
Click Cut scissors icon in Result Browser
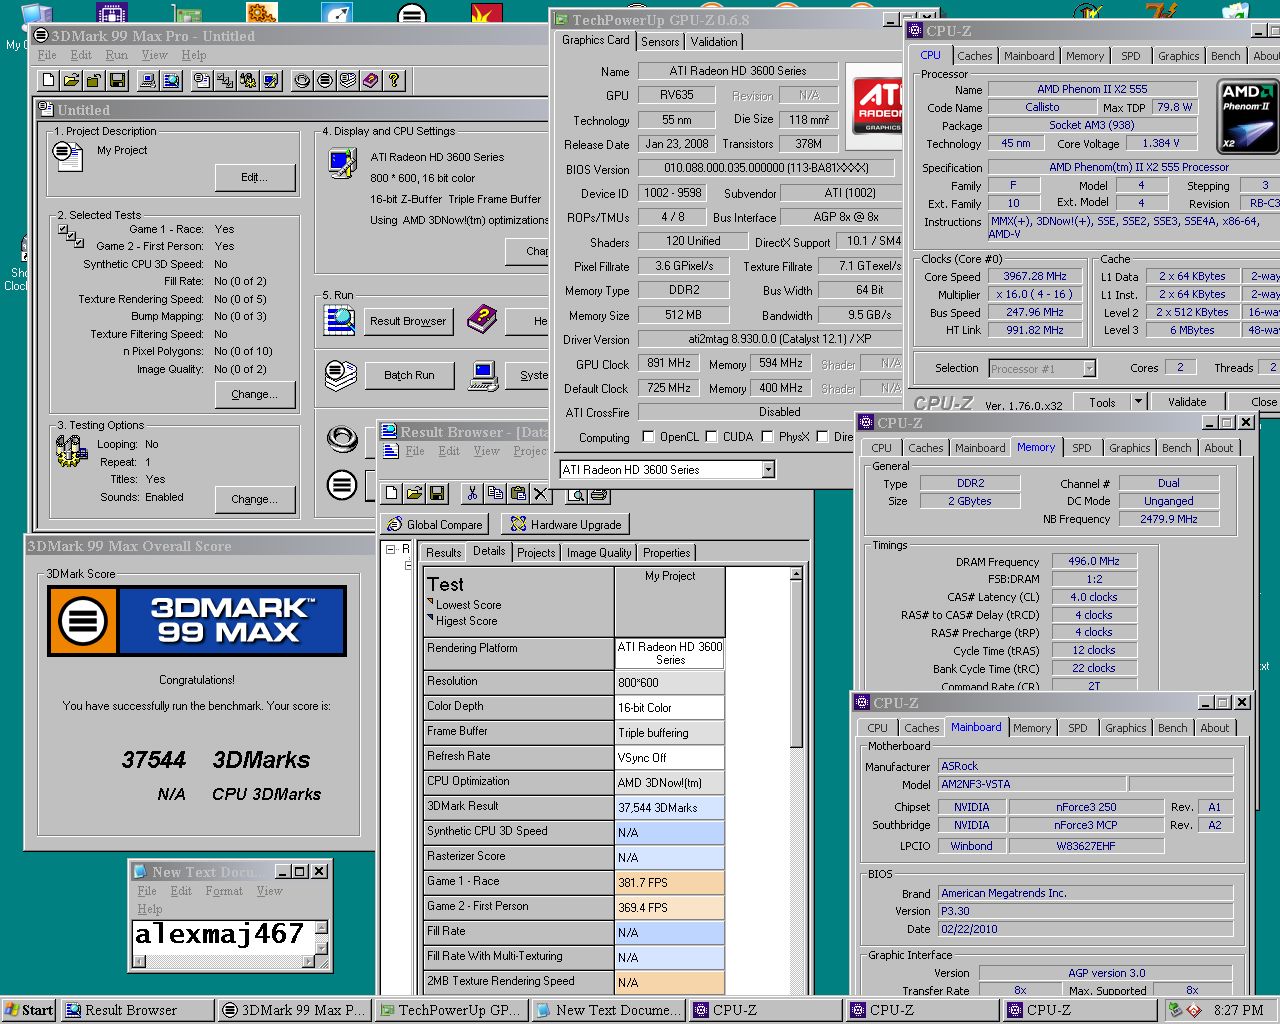pyautogui.click(x=472, y=493)
